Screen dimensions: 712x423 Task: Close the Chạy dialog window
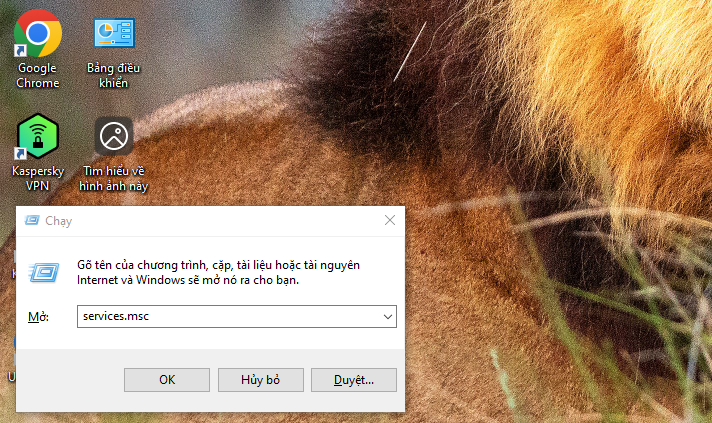[389, 220]
